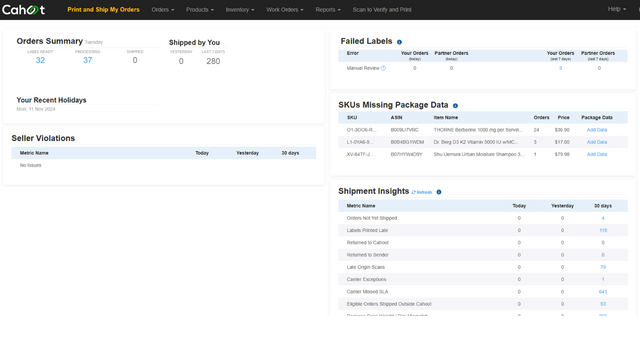Viewport: 640px width, 360px height.
Task: Go to Print and Ship My Orders
Action: [x=103, y=9]
